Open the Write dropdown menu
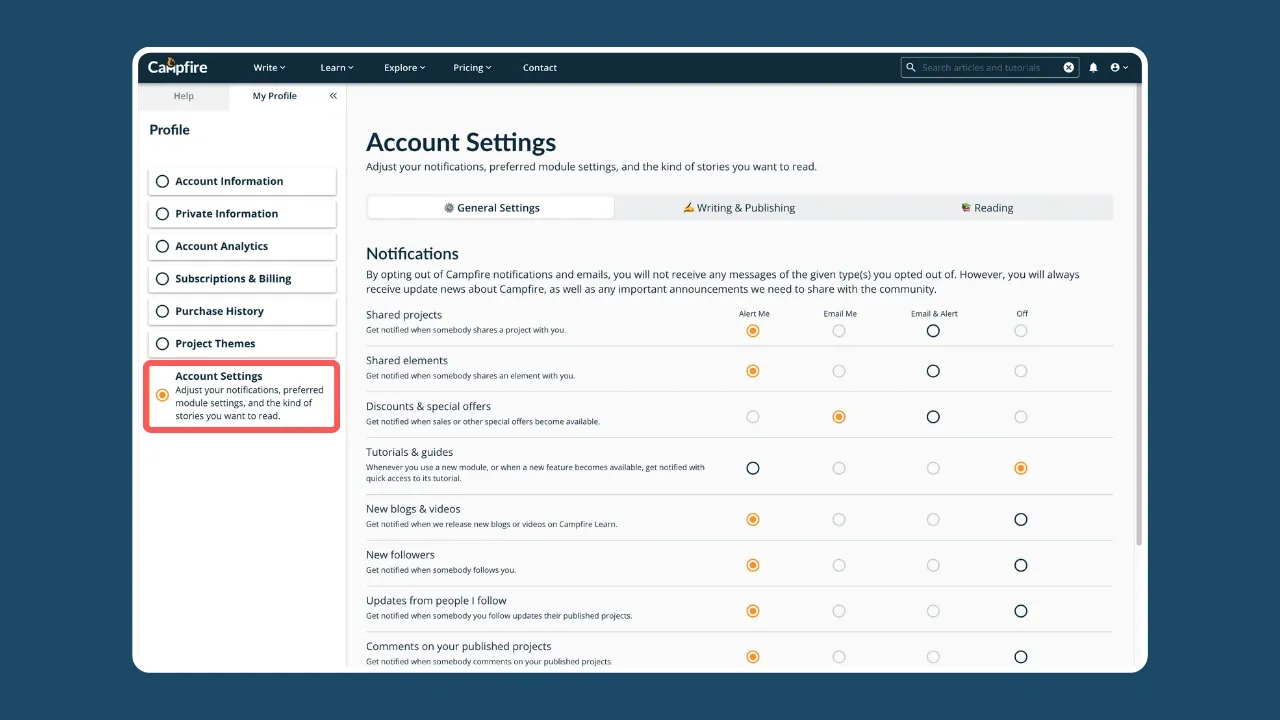1280x720 pixels. click(x=268, y=67)
